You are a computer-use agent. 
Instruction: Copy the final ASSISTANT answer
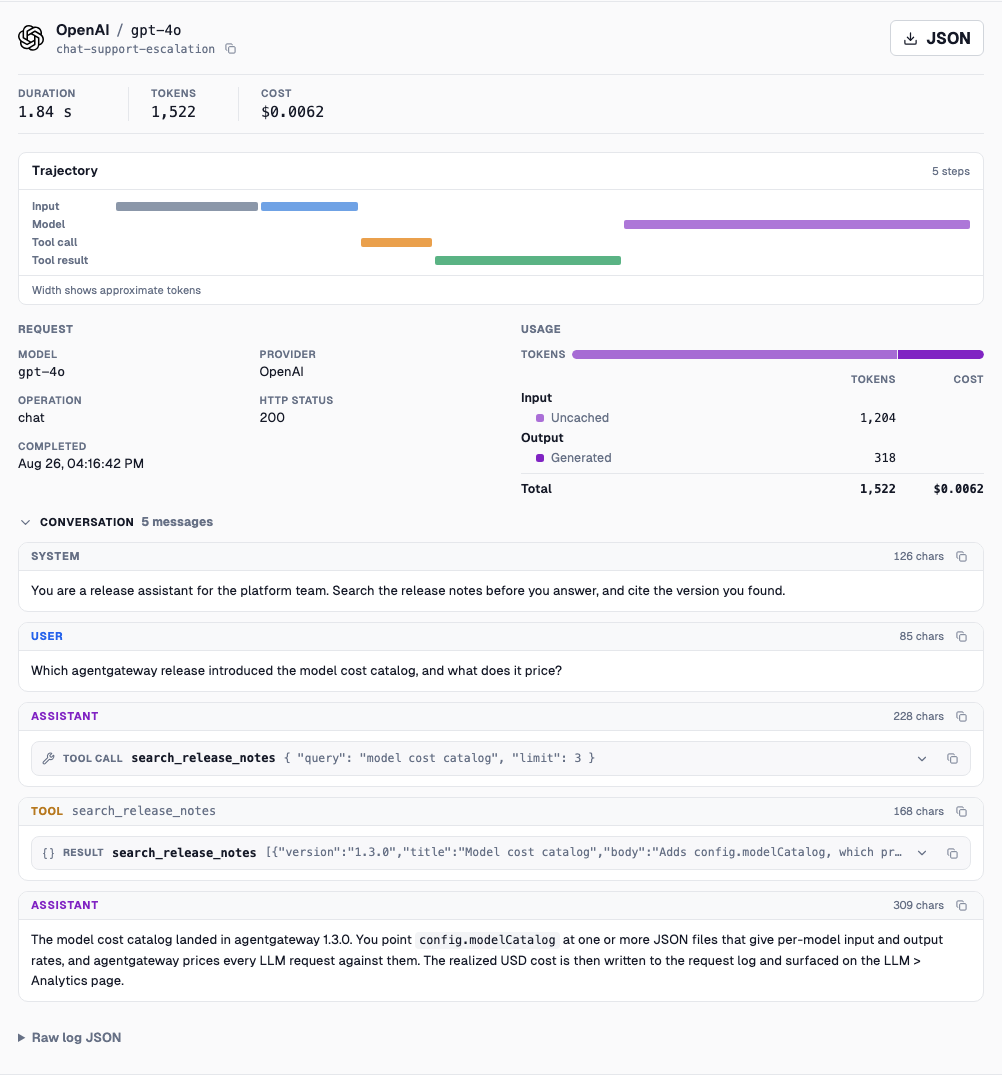coord(962,906)
